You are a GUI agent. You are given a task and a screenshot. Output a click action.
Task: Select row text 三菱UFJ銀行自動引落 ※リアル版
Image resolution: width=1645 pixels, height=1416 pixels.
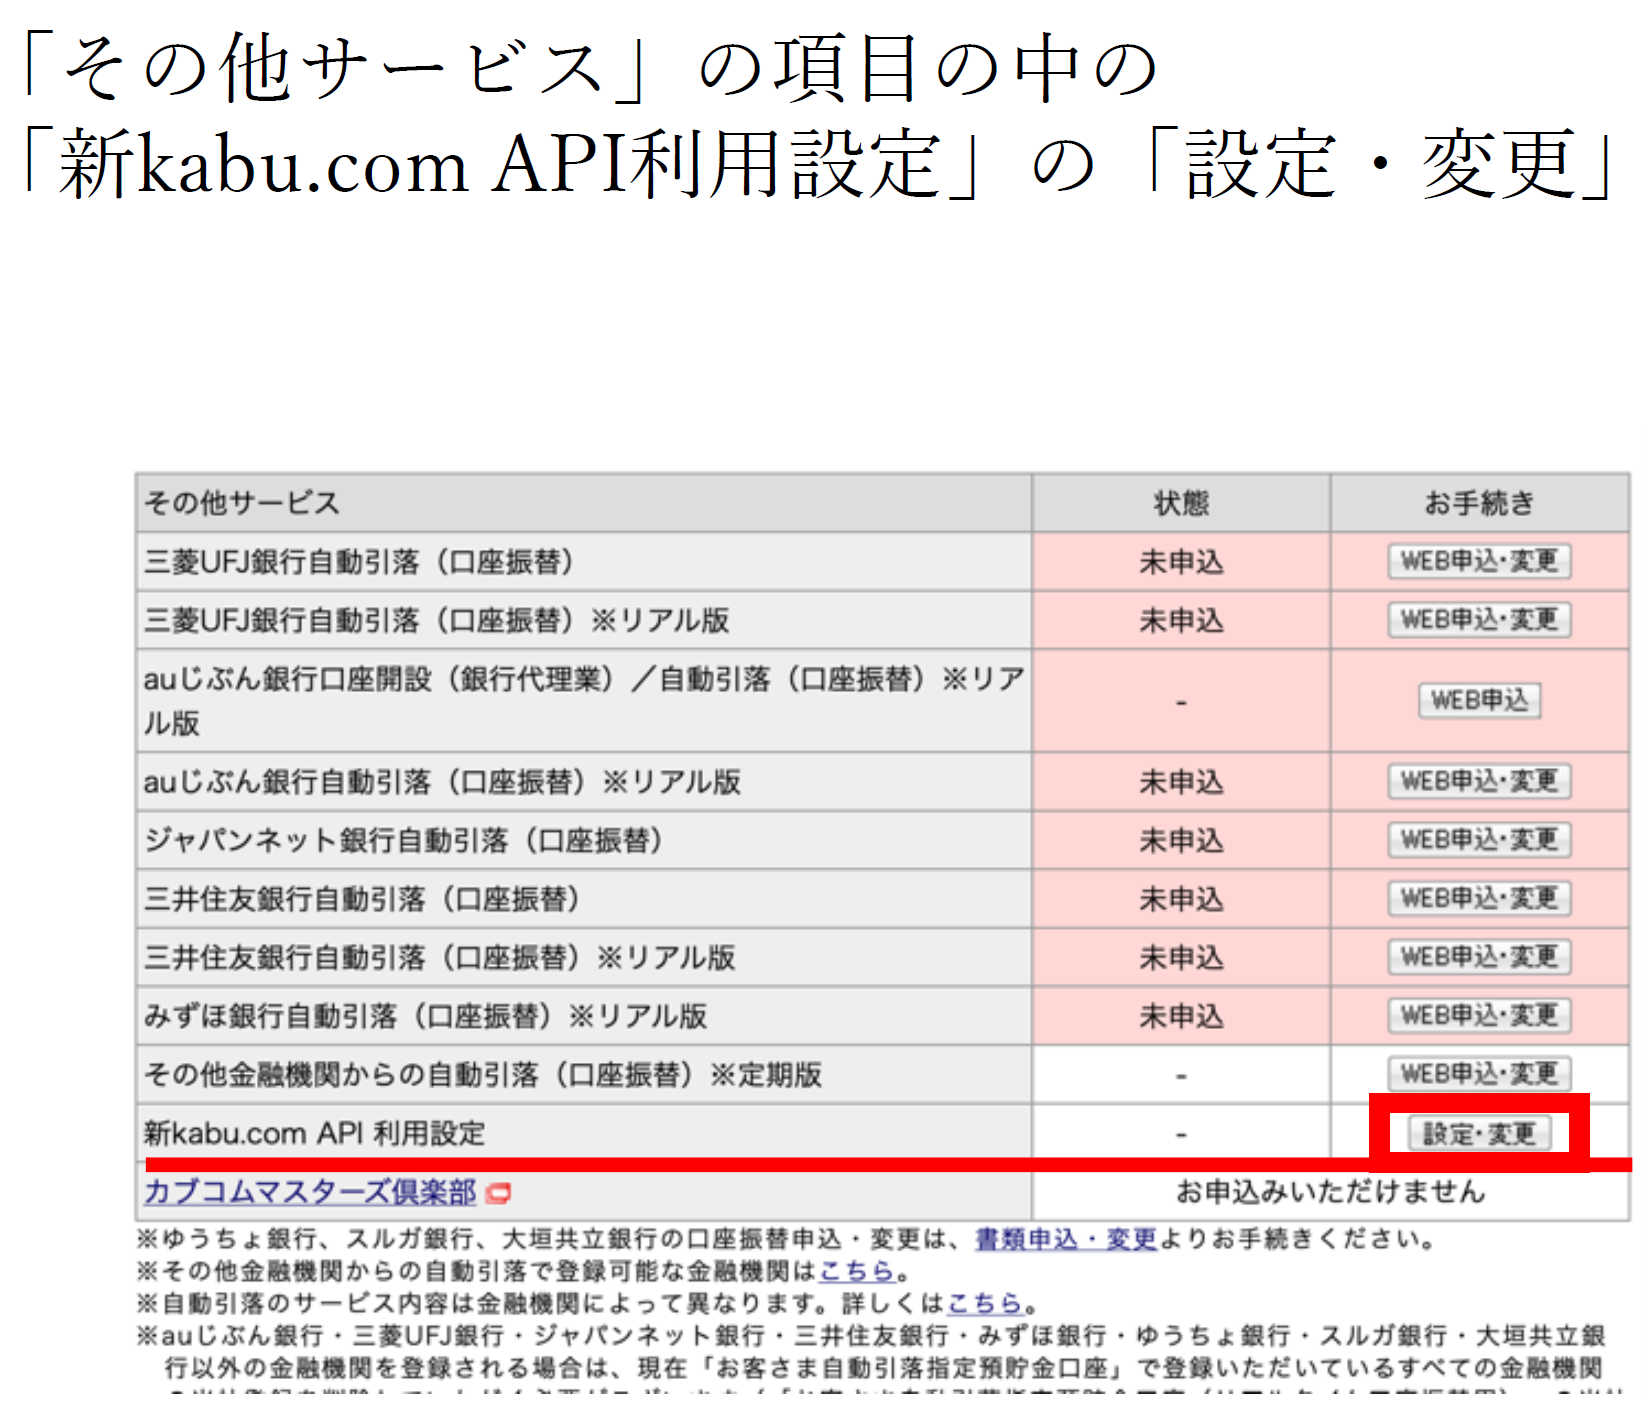(436, 620)
